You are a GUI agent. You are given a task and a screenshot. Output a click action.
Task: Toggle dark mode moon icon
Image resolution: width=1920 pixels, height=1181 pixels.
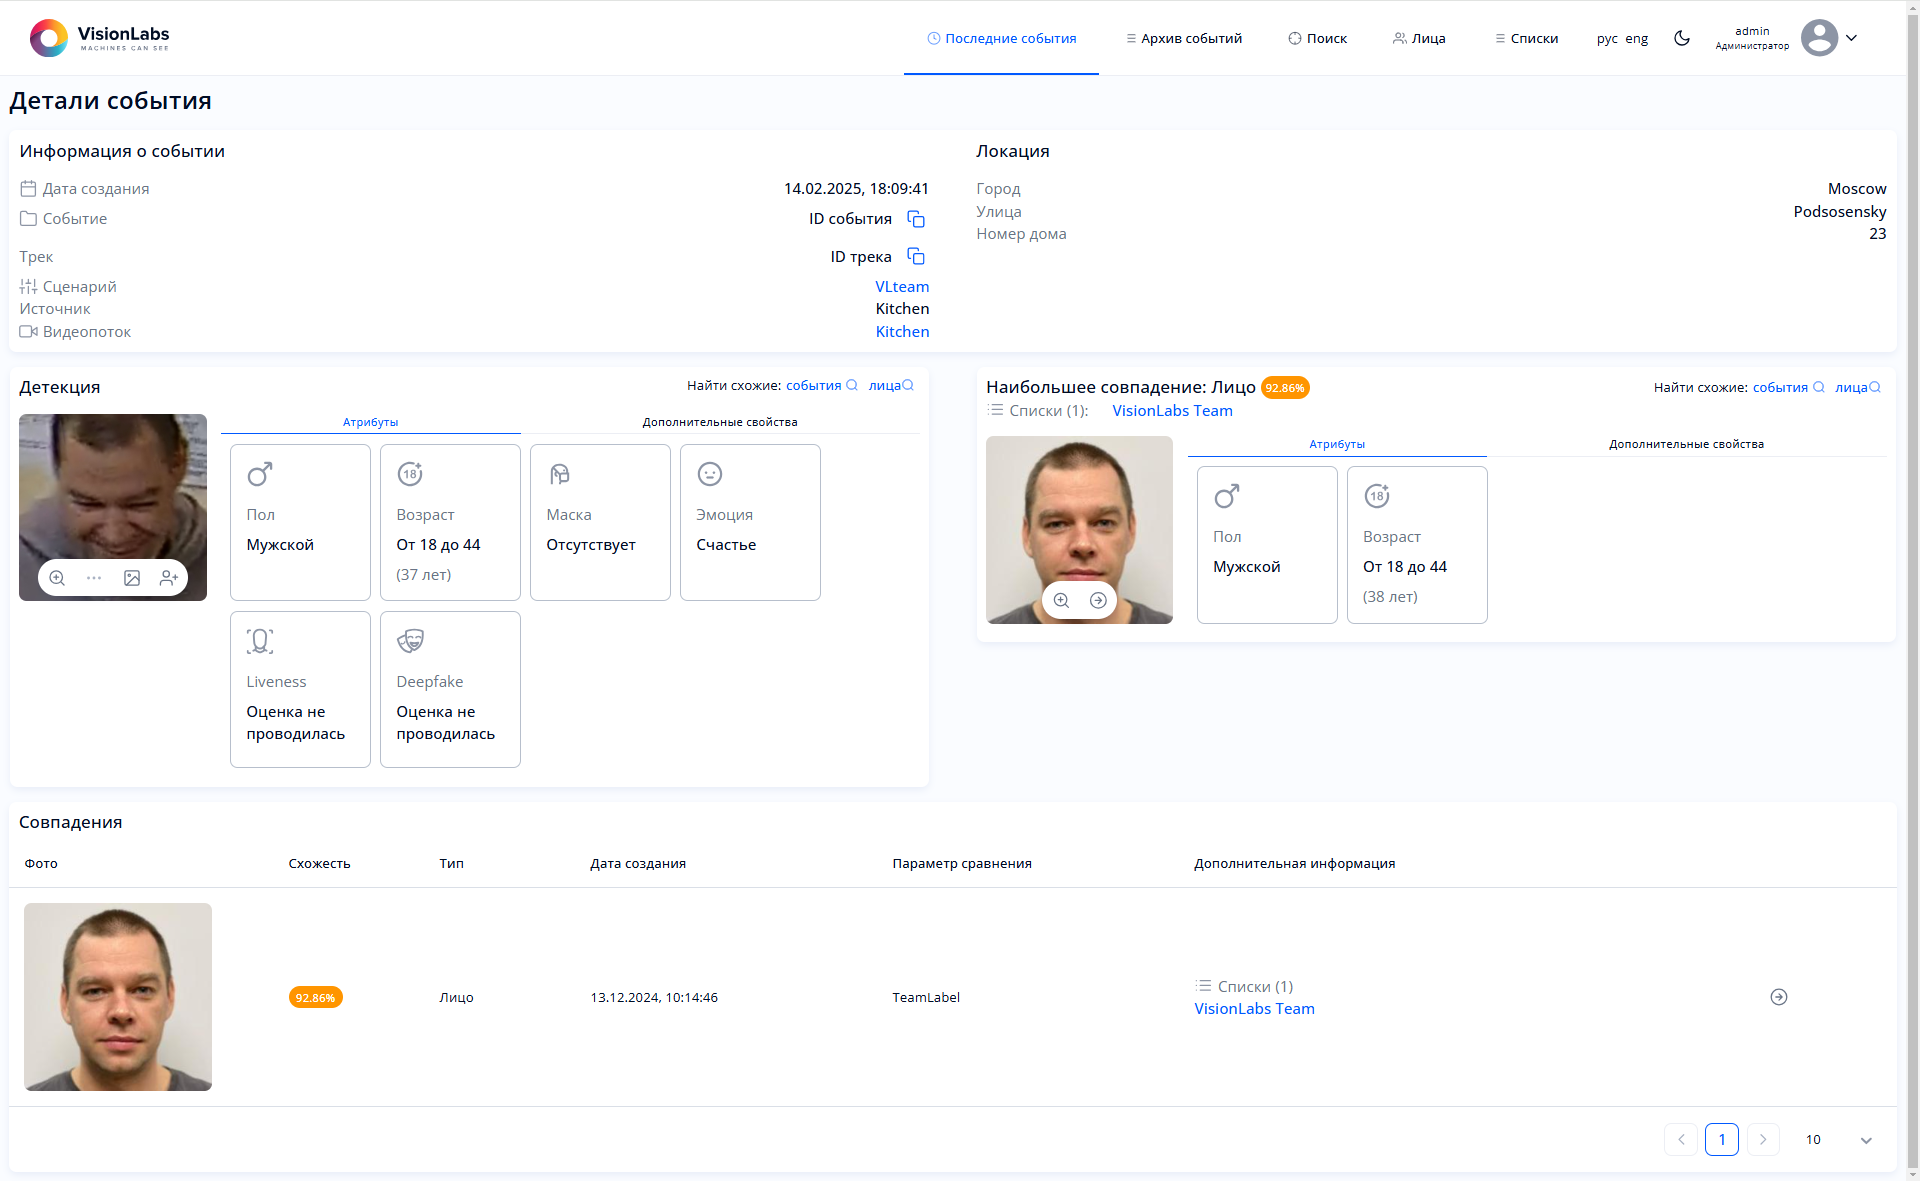click(1682, 38)
